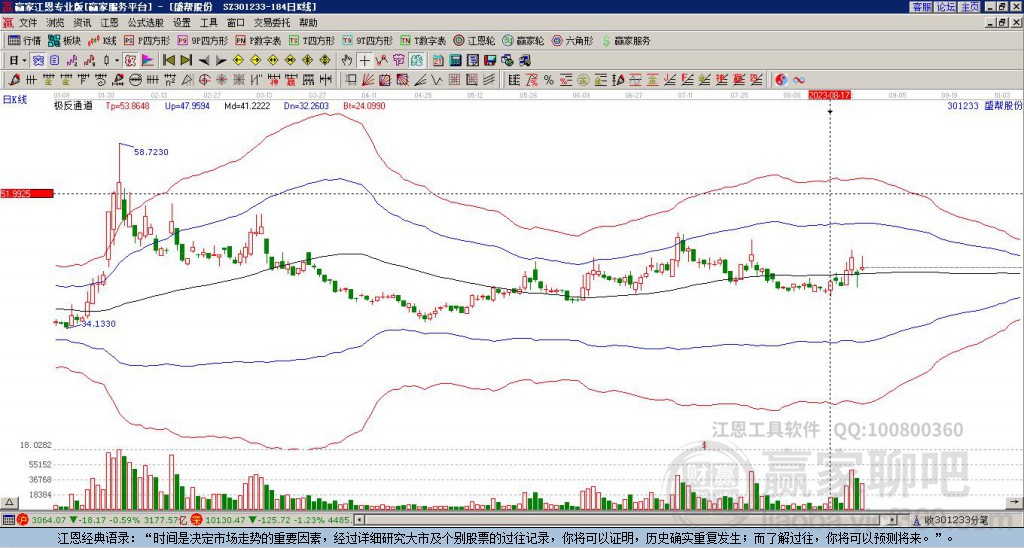This screenshot has width=1024, height=548.
Task: Click the Md=41.2222 indicator value
Action: coord(247,105)
